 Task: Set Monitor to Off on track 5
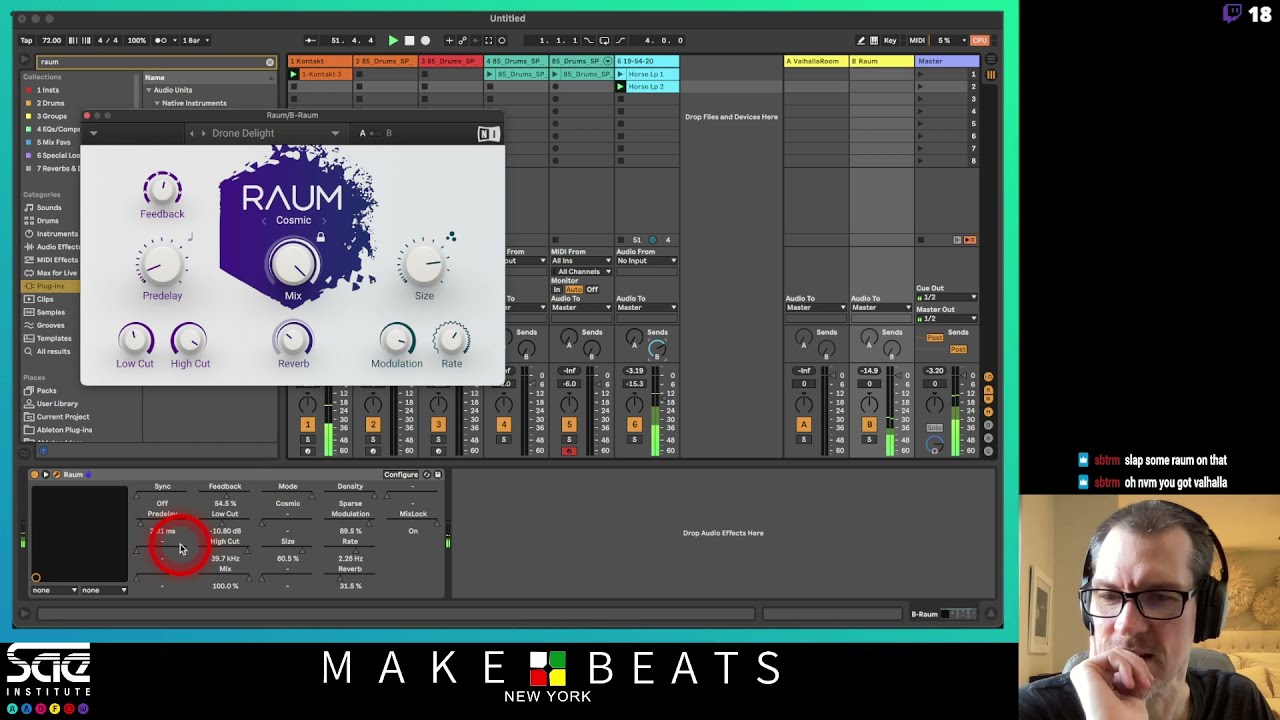pos(592,290)
